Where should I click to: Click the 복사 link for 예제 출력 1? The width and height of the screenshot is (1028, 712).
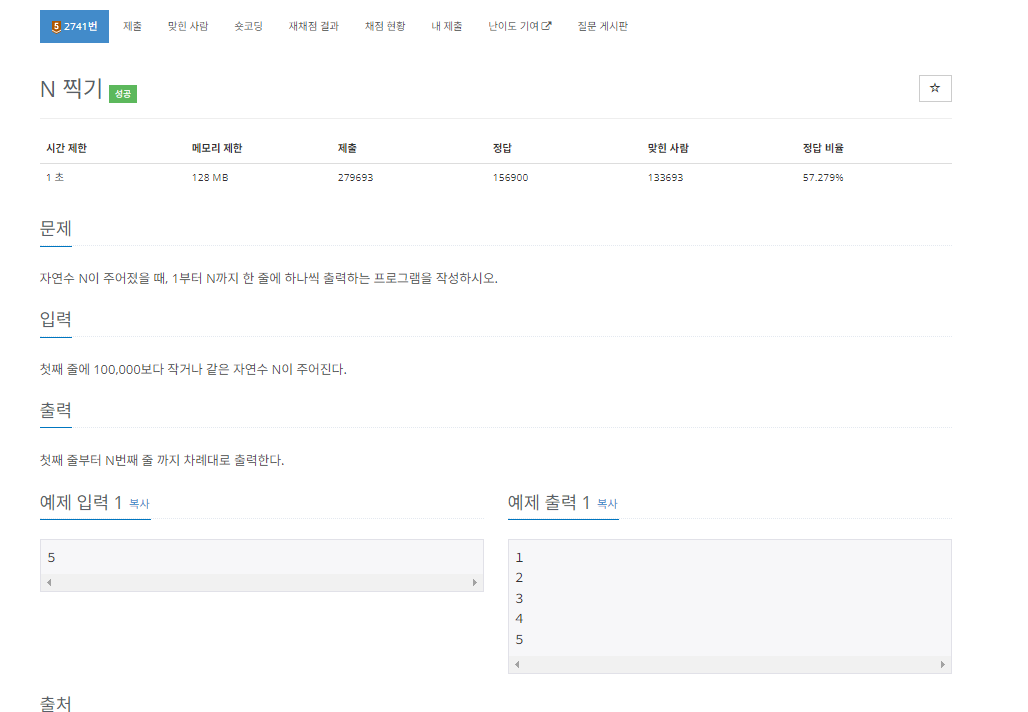(607, 504)
